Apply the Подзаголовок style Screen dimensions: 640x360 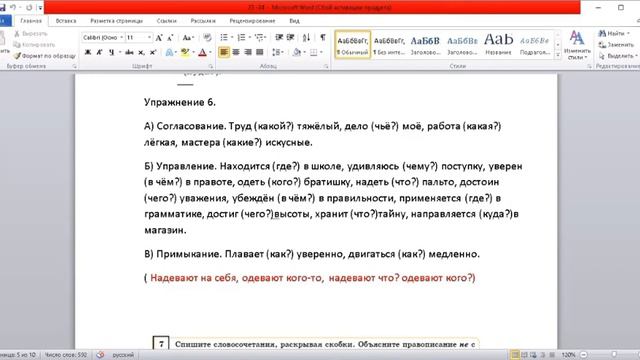click(x=534, y=45)
